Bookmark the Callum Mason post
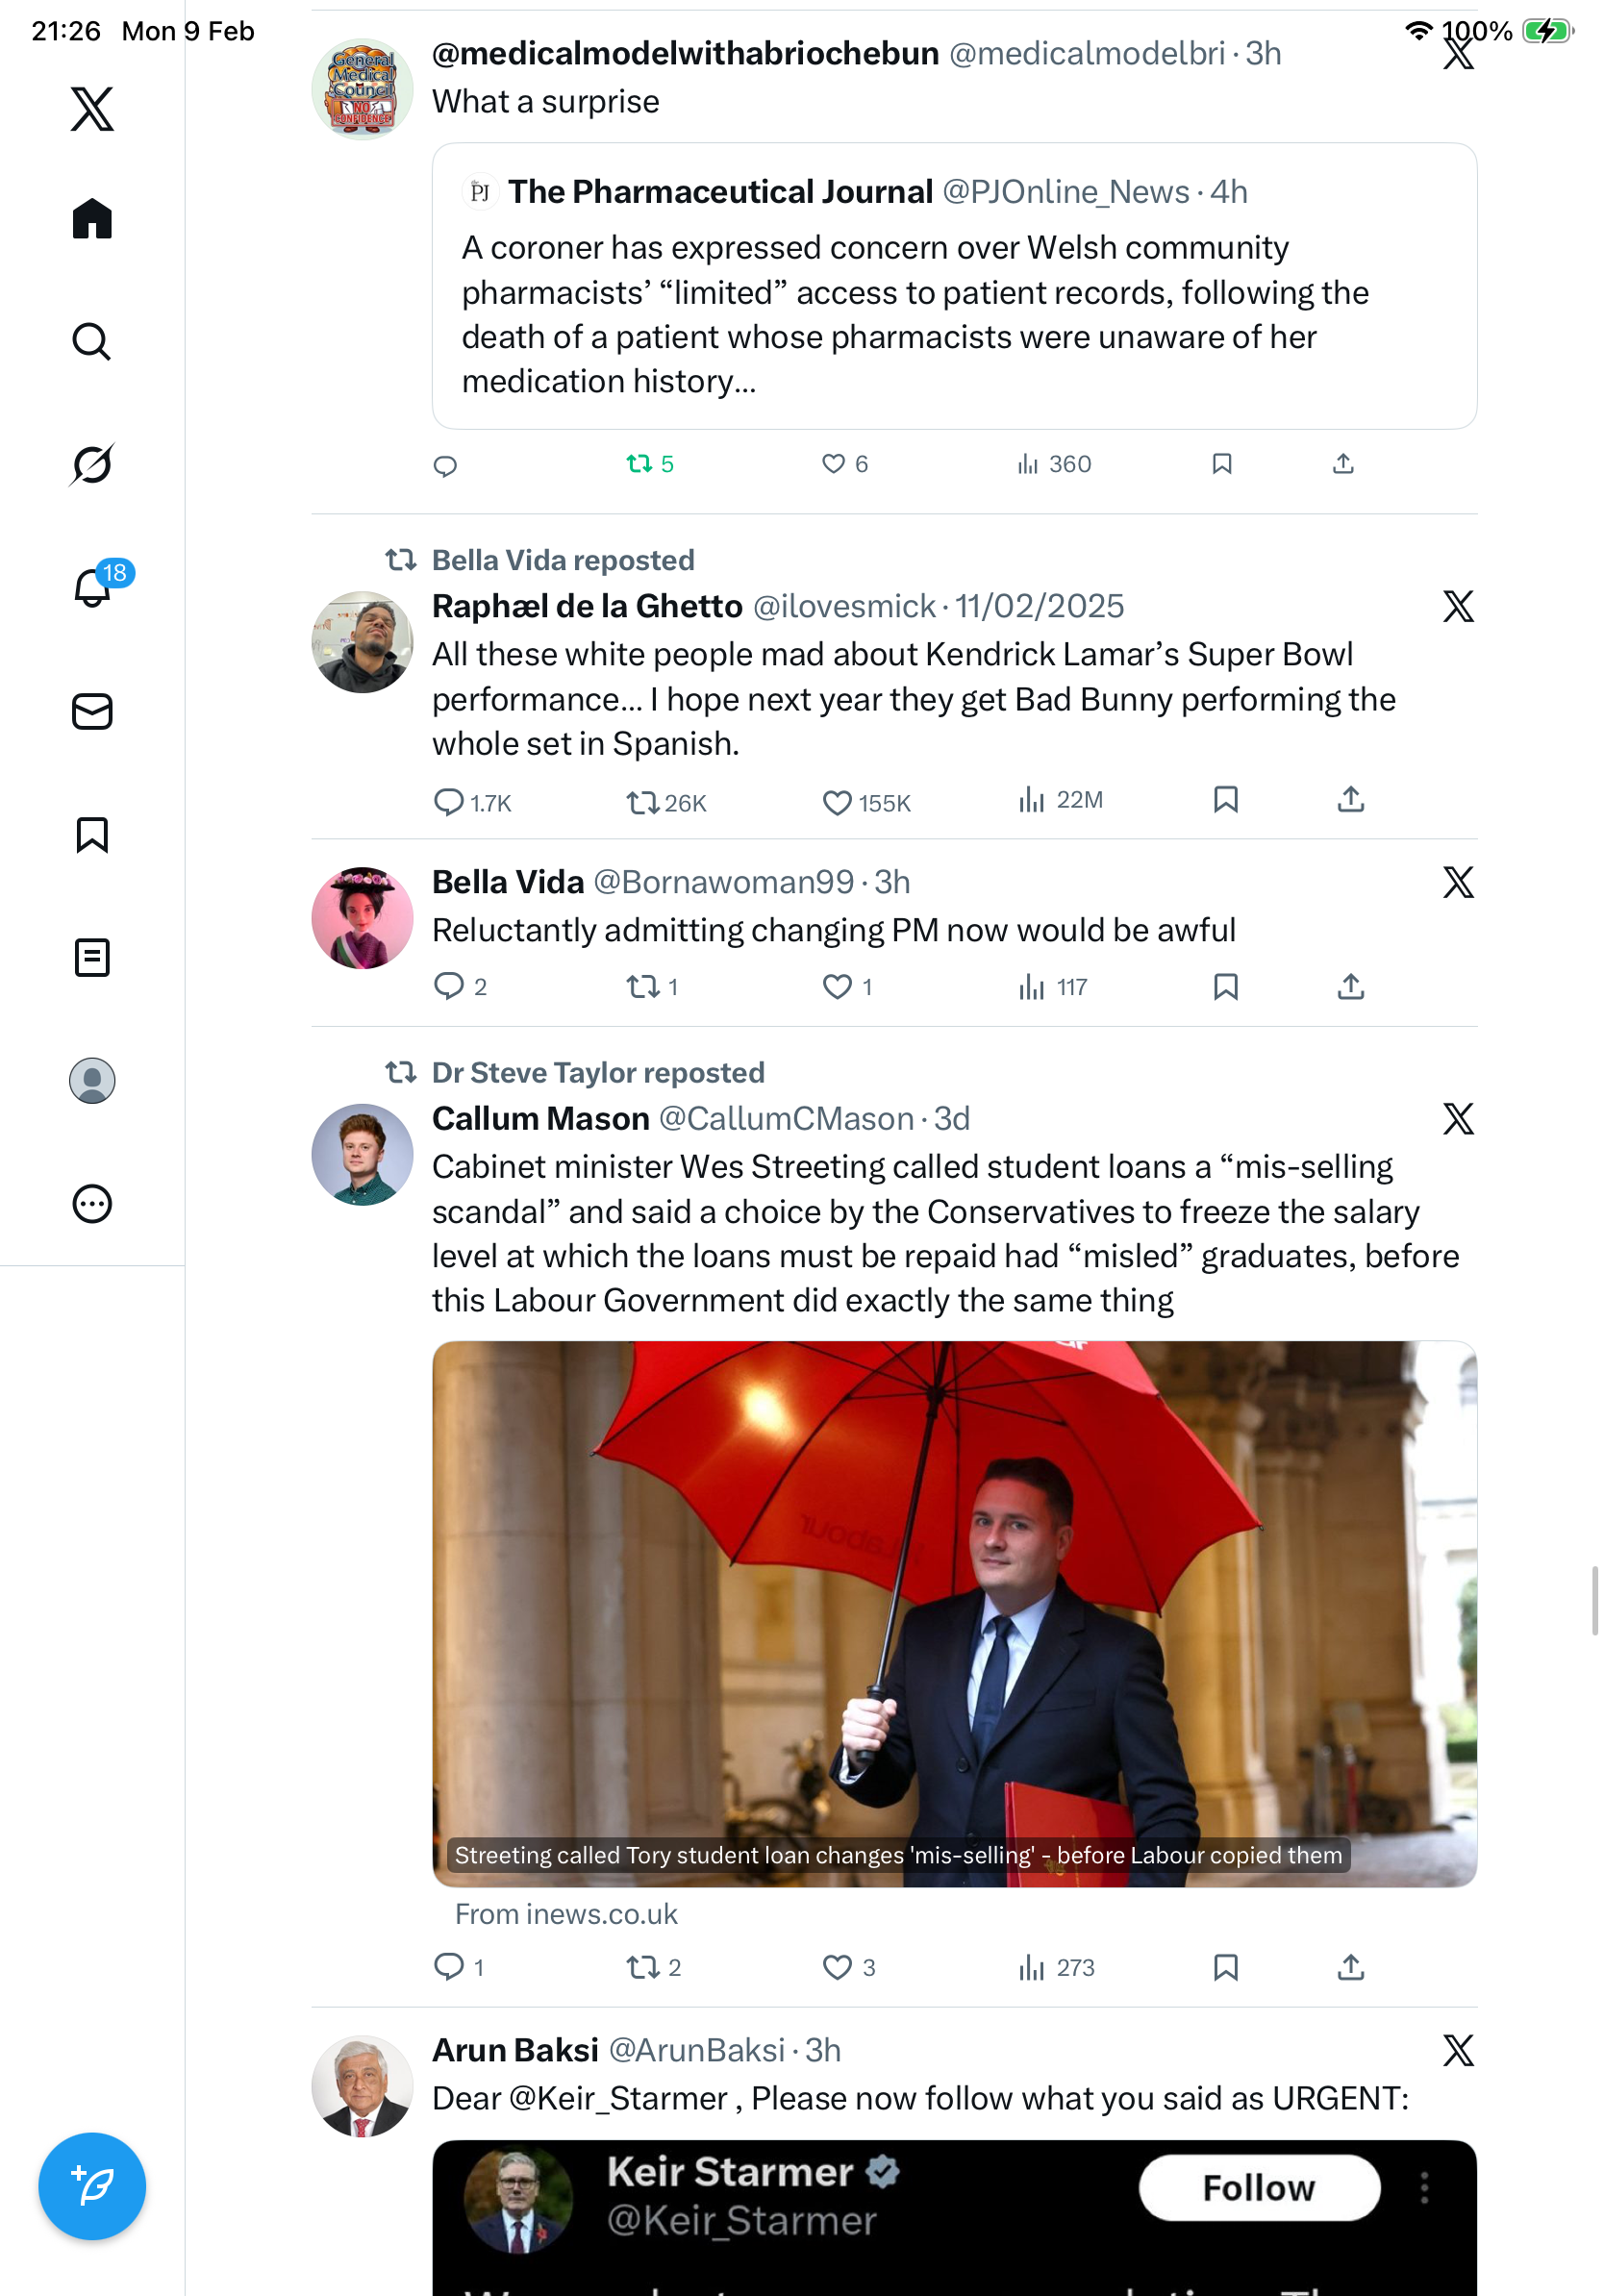The image size is (1604, 2296). click(1225, 1967)
